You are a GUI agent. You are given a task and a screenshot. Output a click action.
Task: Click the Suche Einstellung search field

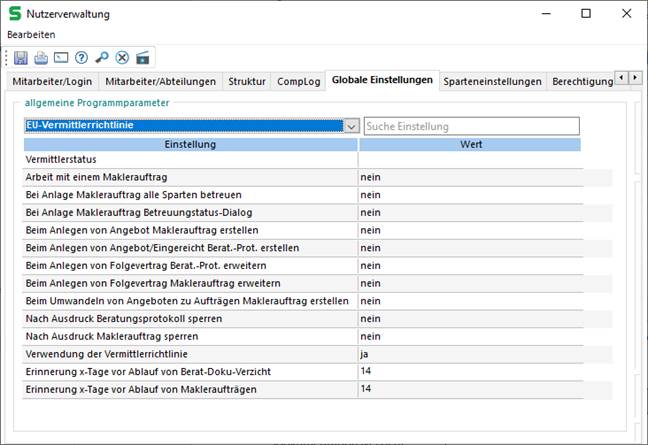point(471,126)
